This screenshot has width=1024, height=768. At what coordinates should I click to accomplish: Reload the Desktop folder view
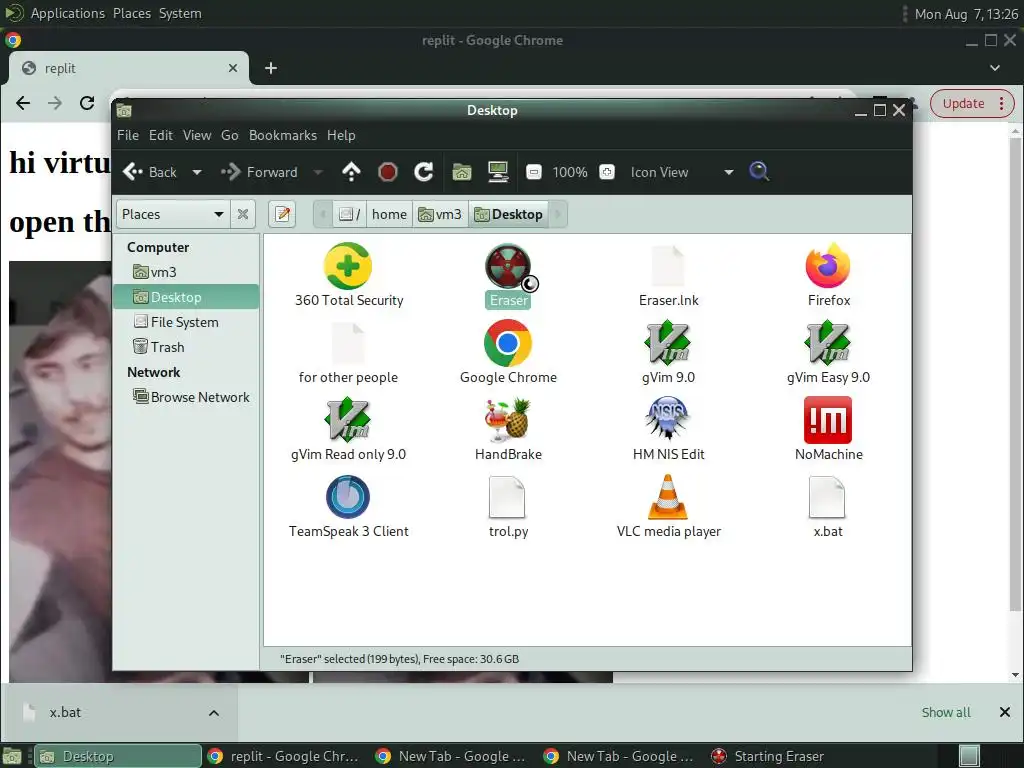tap(424, 172)
